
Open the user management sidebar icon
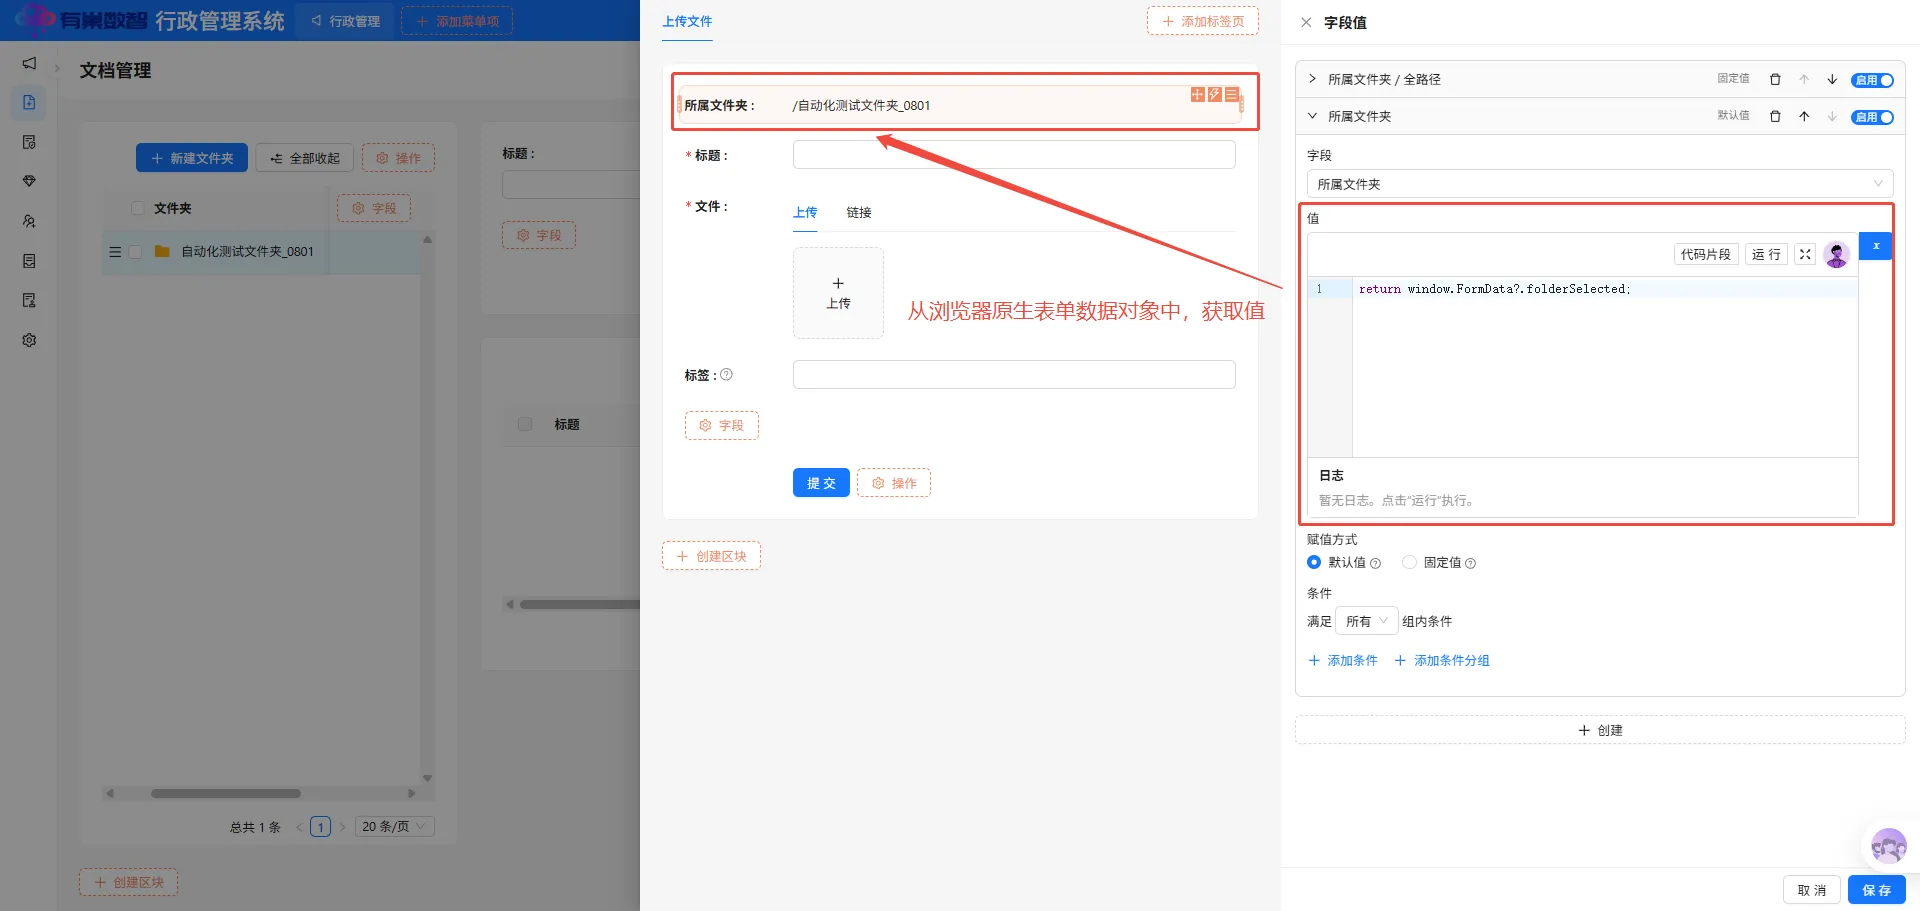click(x=29, y=221)
